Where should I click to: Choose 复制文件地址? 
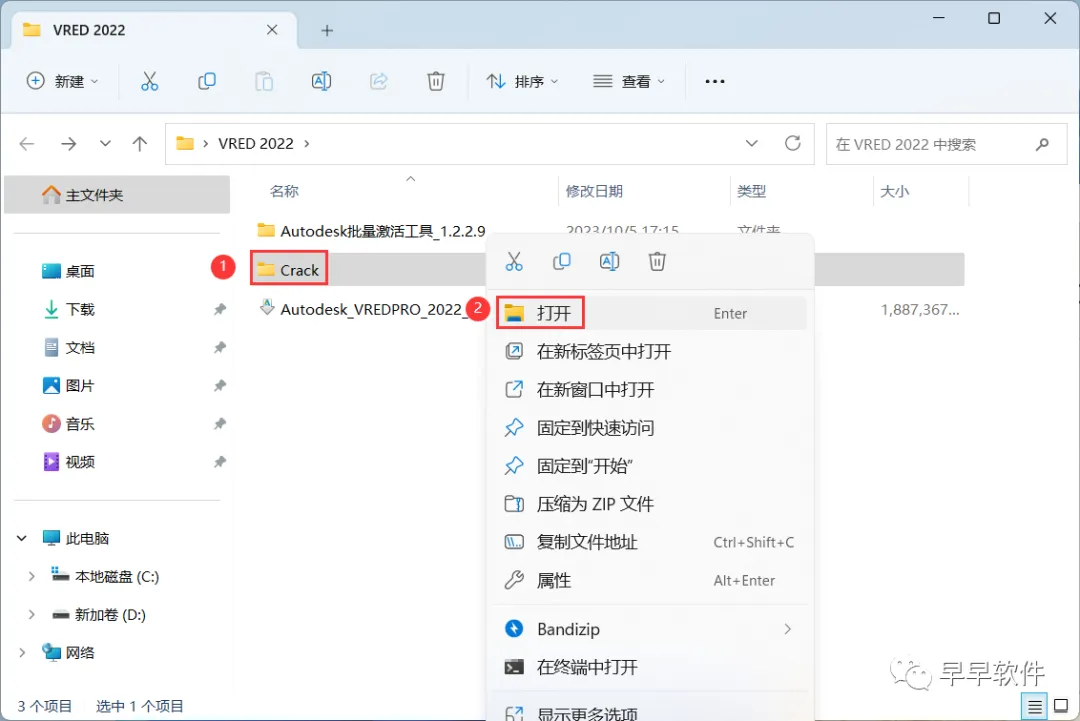(651, 543)
